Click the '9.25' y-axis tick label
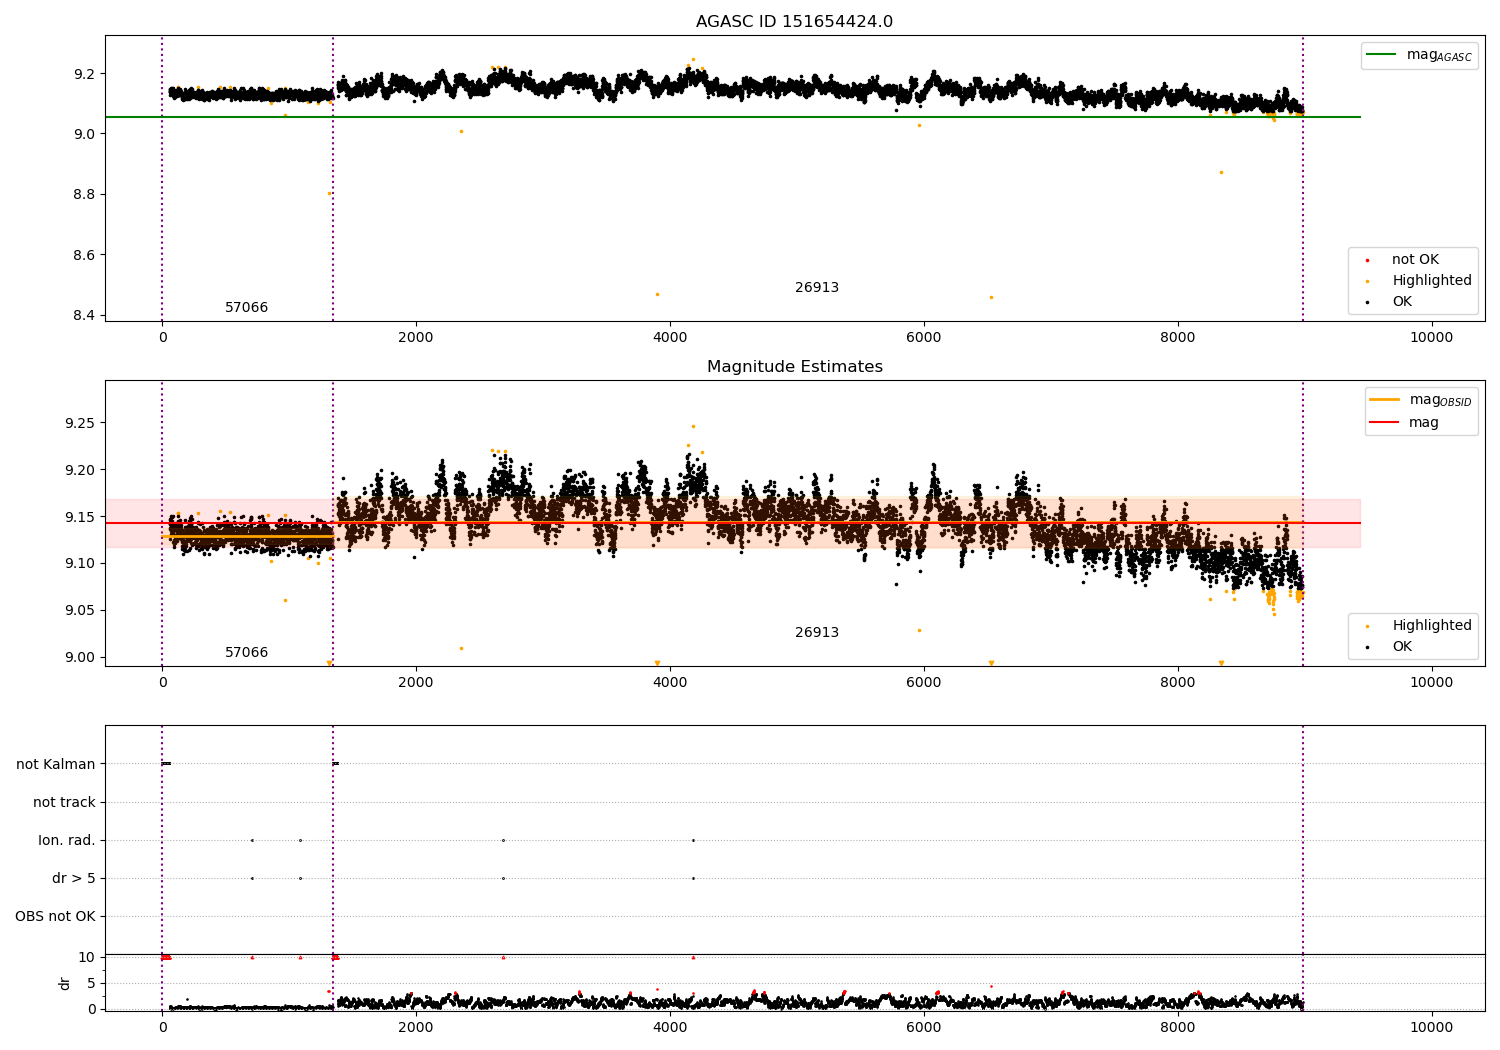This screenshot has height=1050, width=1500. point(81,423)
